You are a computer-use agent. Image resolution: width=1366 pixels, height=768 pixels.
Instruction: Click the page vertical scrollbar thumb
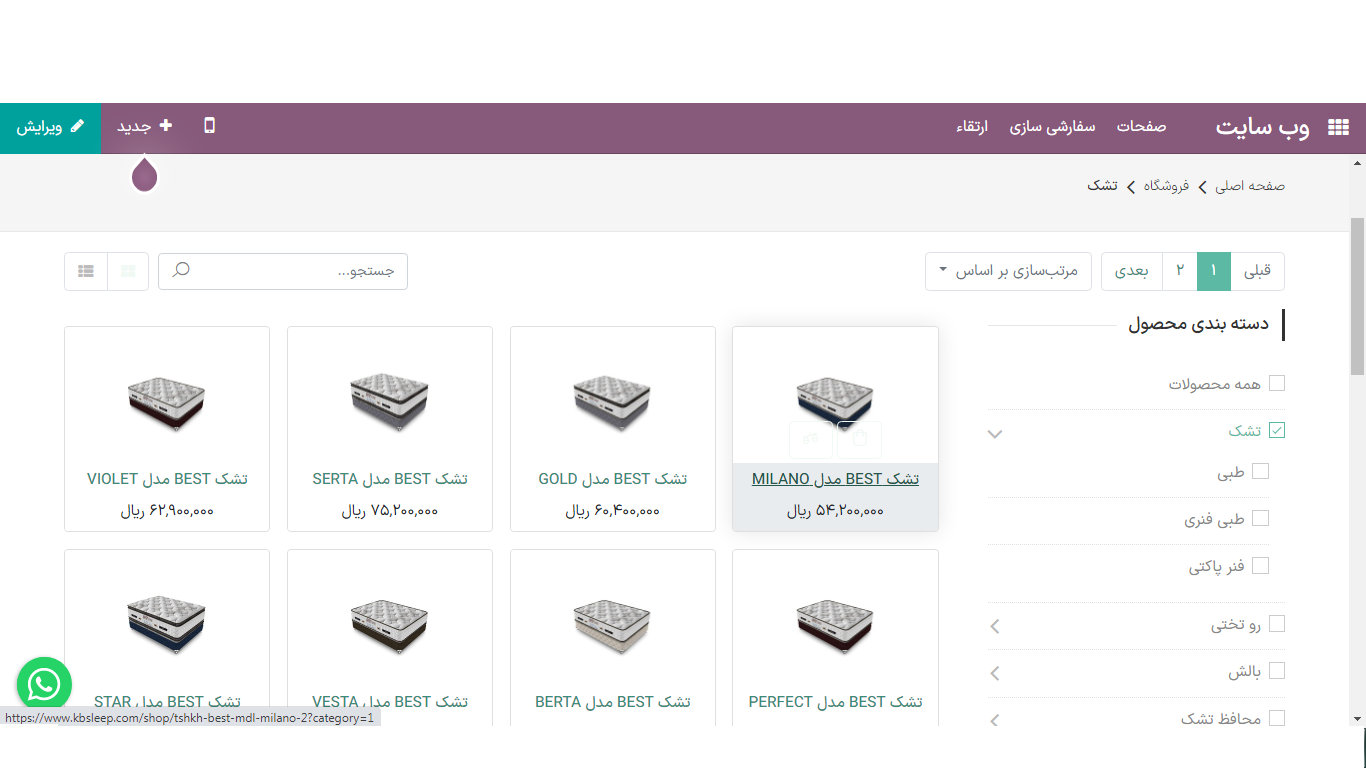[x=1358, y=295]
